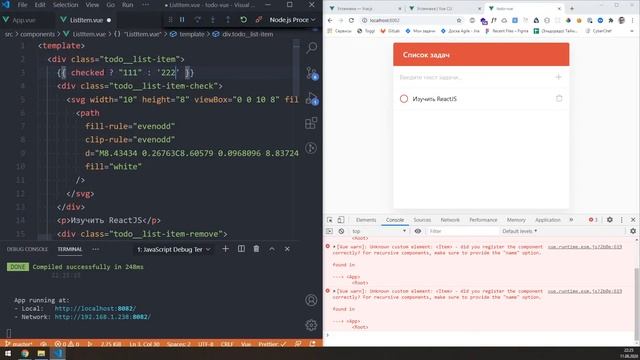Open the Search view in VS Code
This screenshot has width=640, height=360.
pos(311,48)
